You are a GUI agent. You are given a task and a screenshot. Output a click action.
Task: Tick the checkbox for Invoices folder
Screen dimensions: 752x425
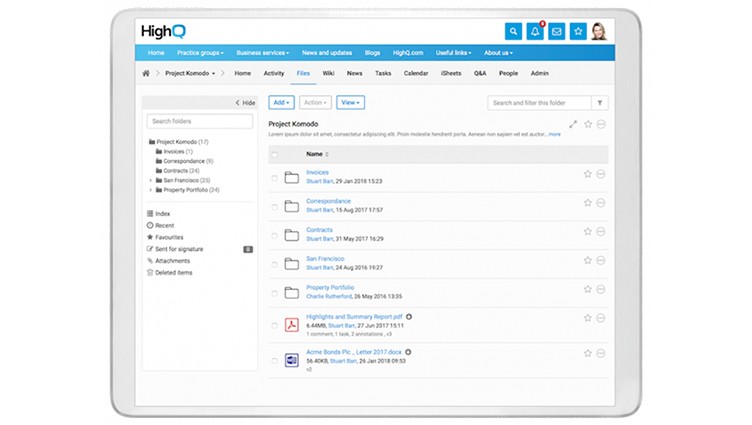274,178
